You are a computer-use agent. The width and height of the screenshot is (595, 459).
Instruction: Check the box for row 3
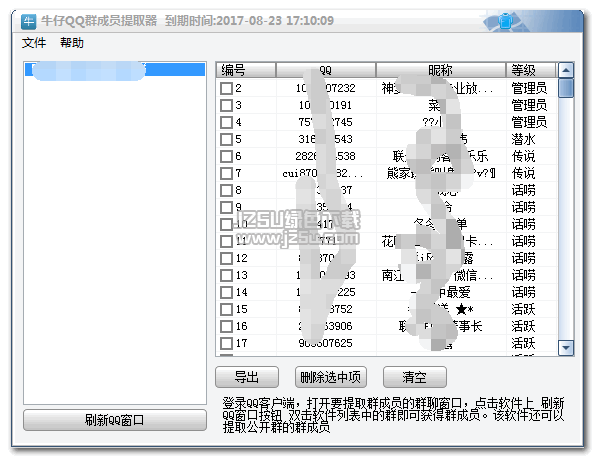(226, 105)
